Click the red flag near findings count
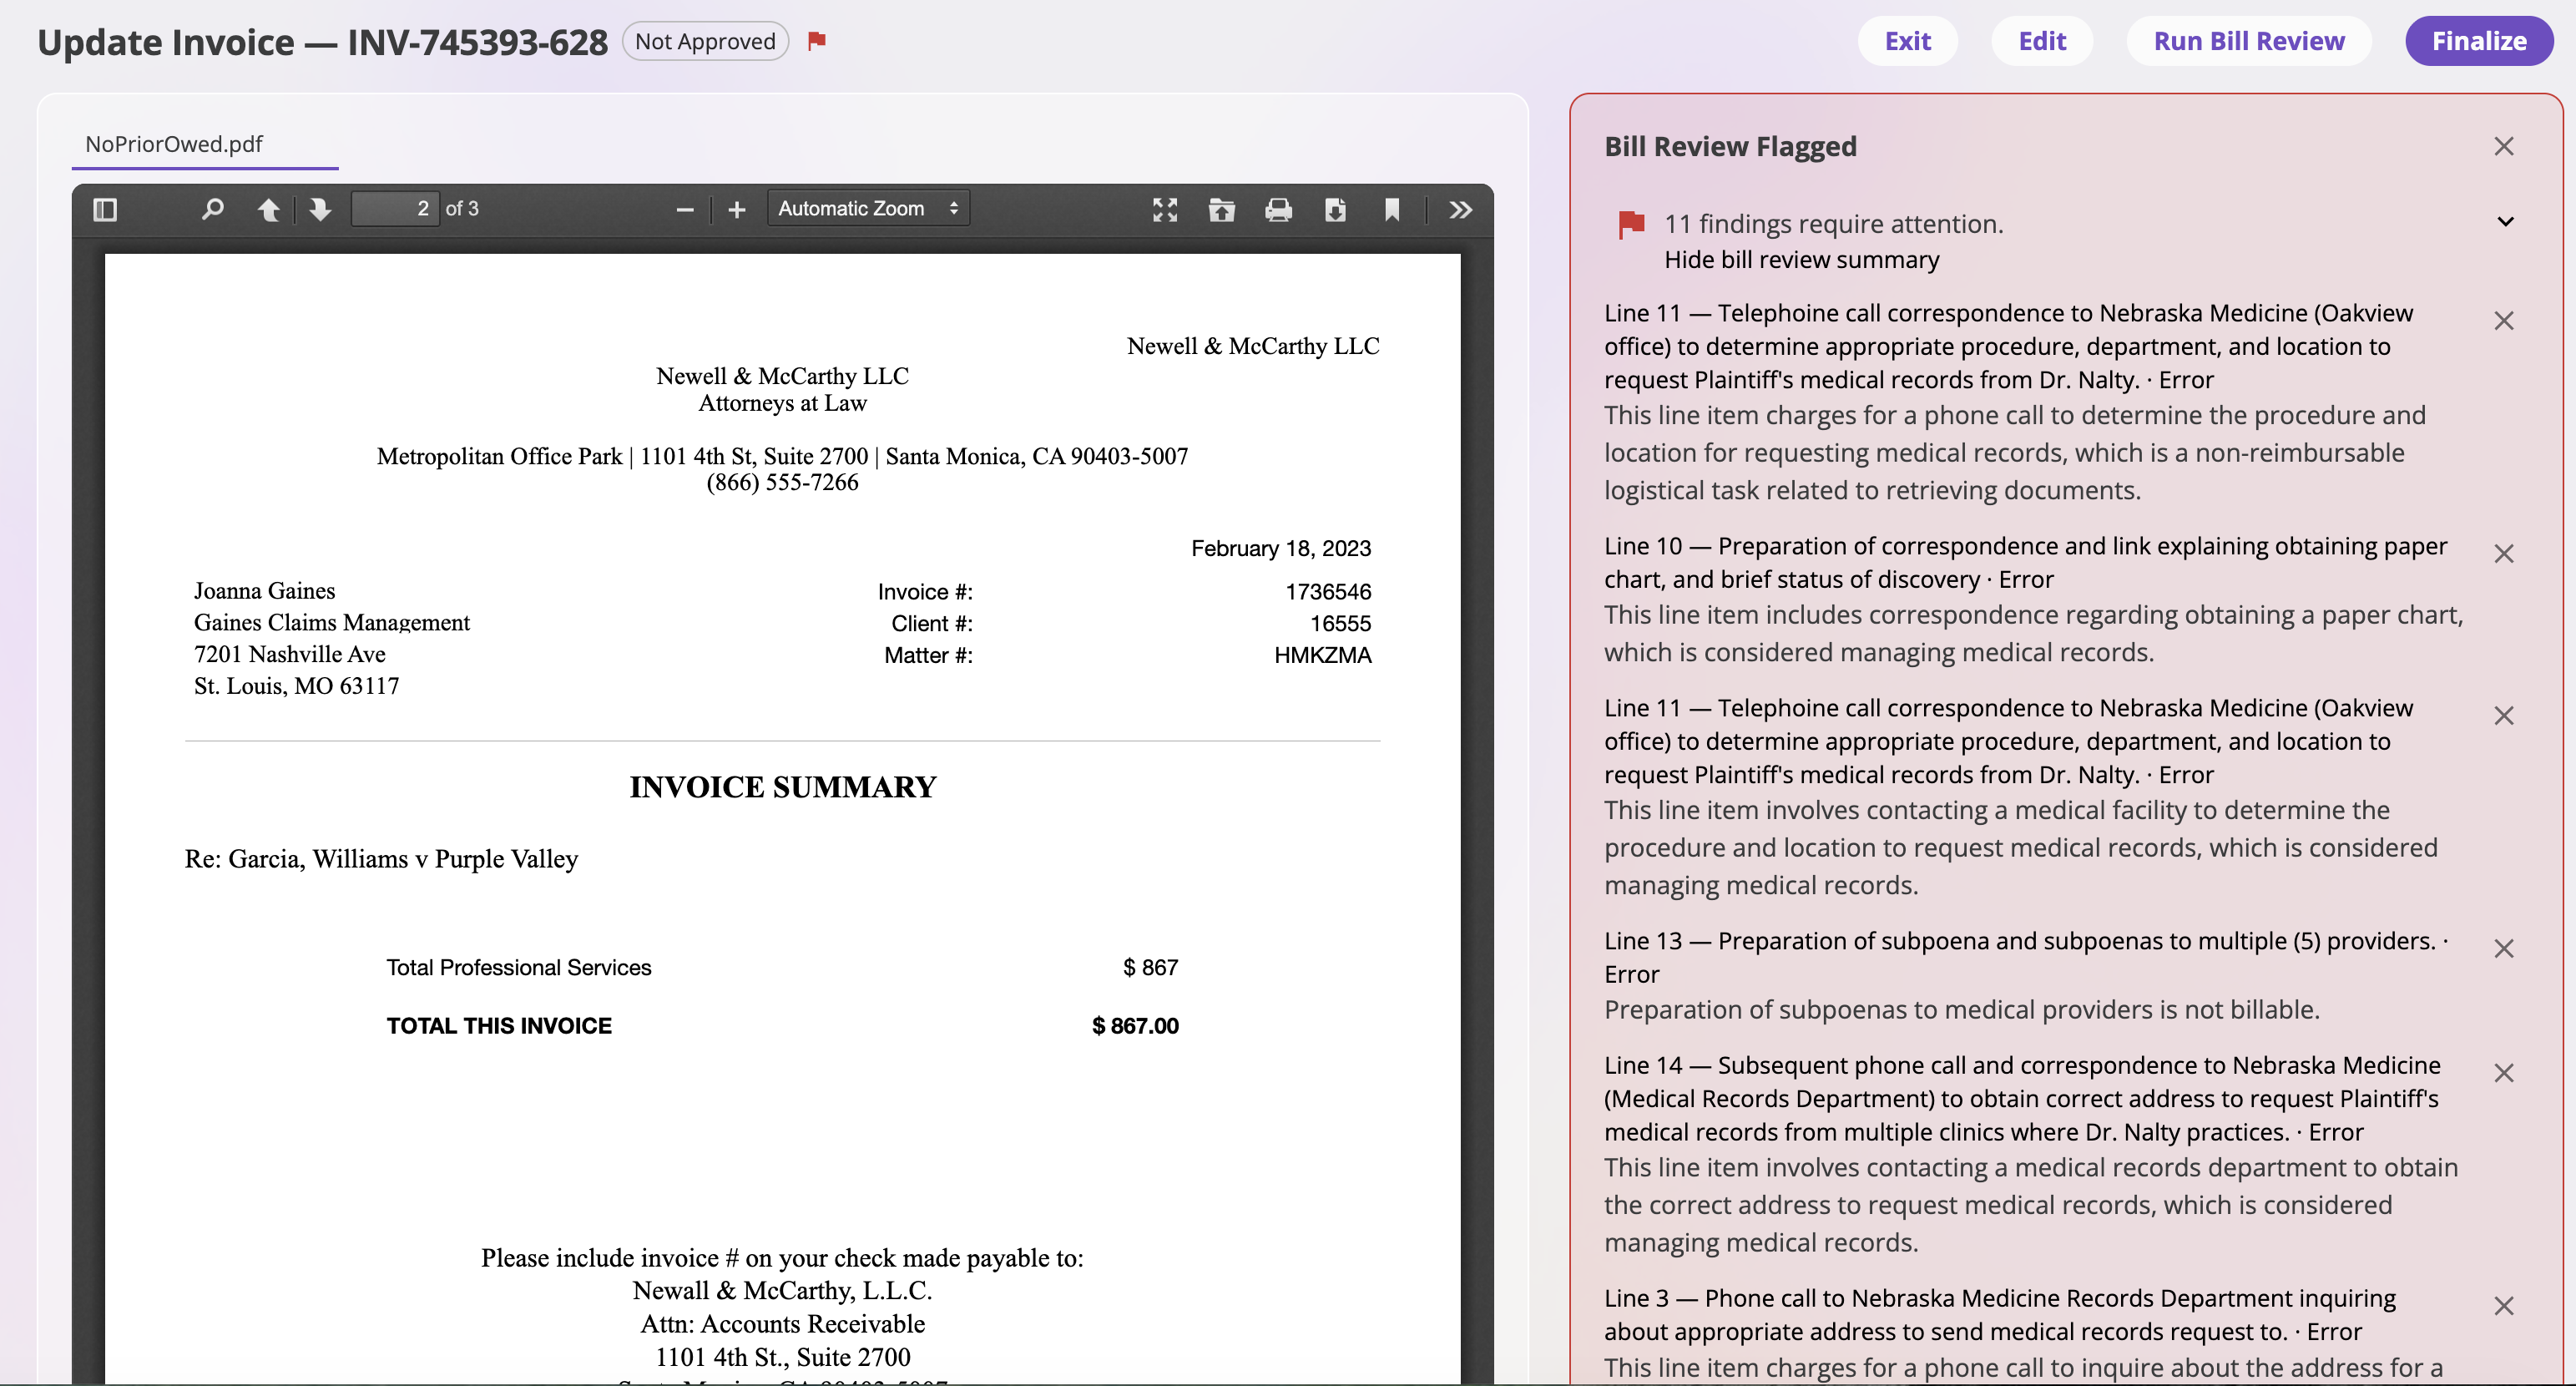2576x1386 pixels. pyautogui.click(x=1631, y=224)
